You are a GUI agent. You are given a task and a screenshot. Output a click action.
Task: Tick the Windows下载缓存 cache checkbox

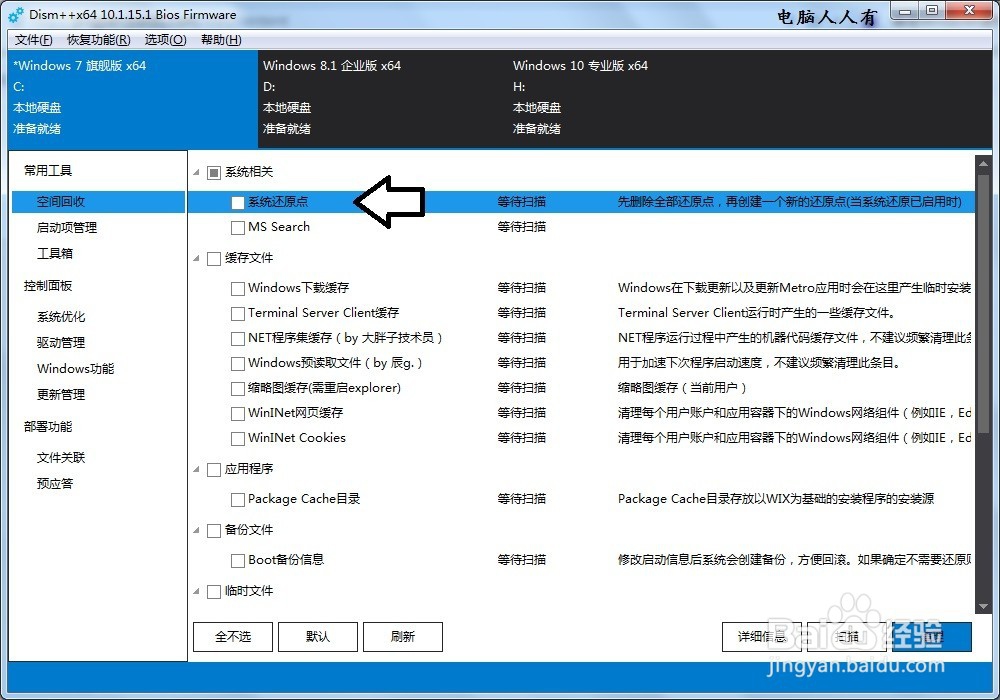click(237, 287)
